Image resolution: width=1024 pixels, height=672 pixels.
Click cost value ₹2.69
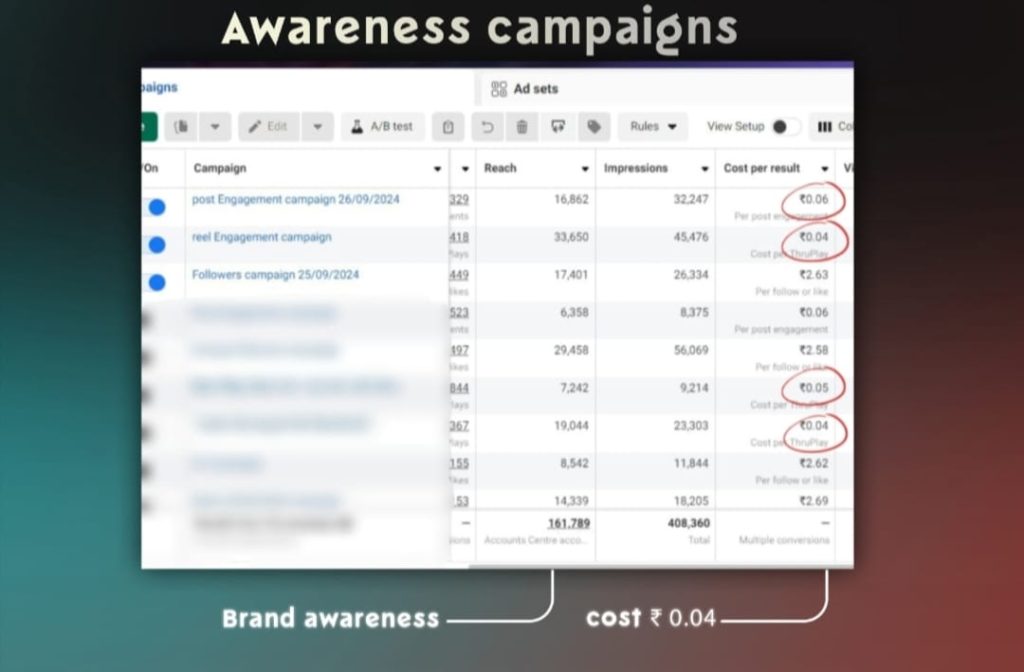point(814,502)
